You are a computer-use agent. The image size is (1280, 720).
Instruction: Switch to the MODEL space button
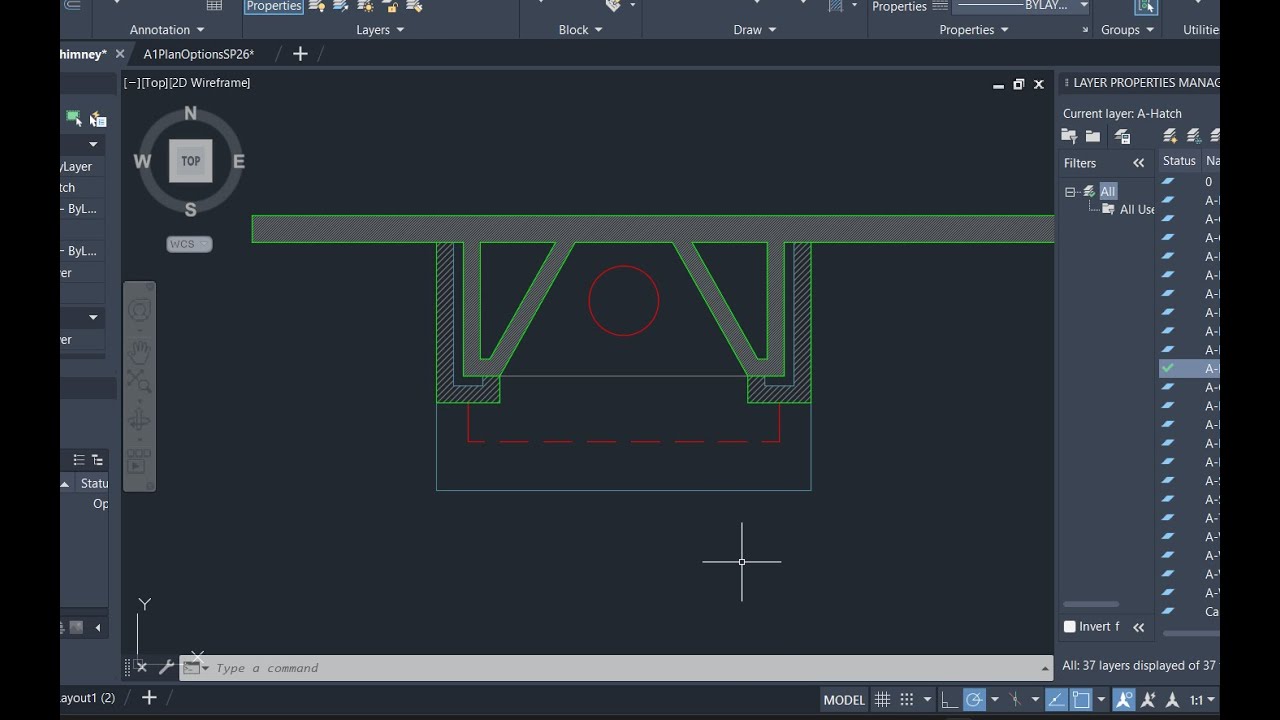(844, 700)
